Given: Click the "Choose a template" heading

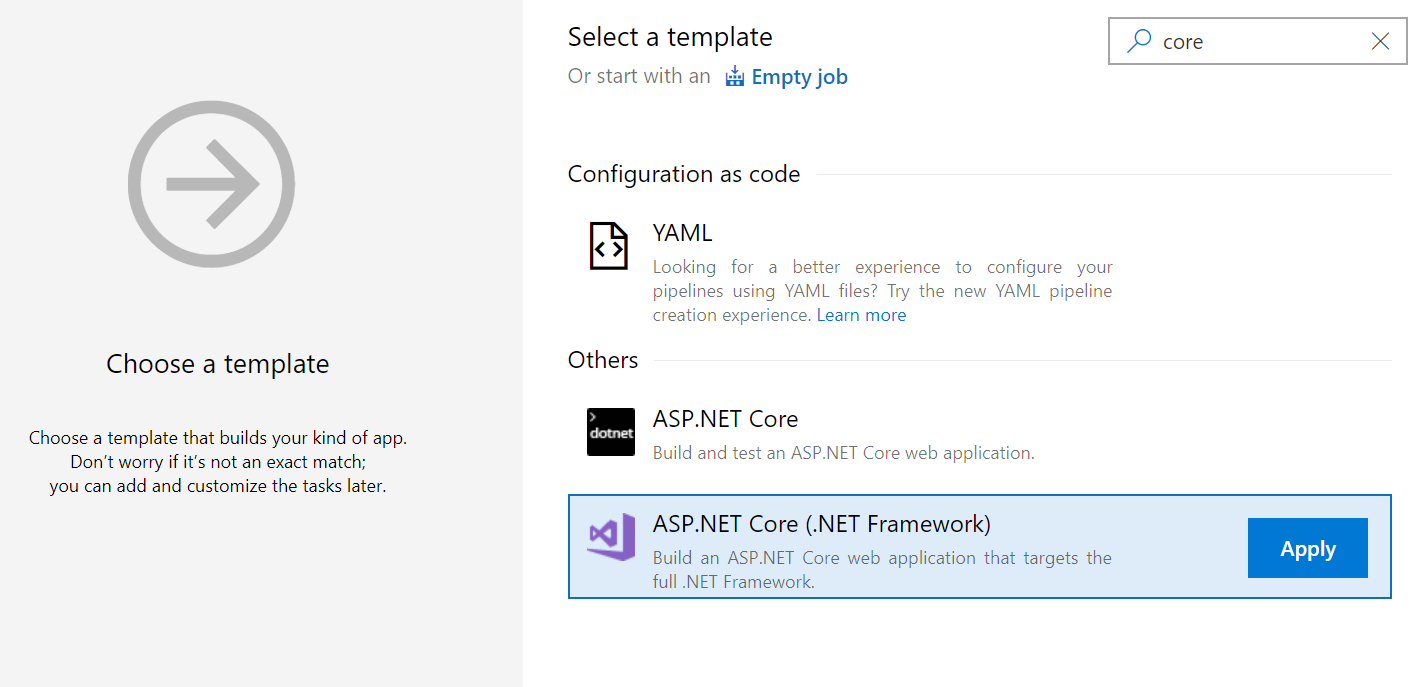Looking at the screenshot, I should click(218, 364).
